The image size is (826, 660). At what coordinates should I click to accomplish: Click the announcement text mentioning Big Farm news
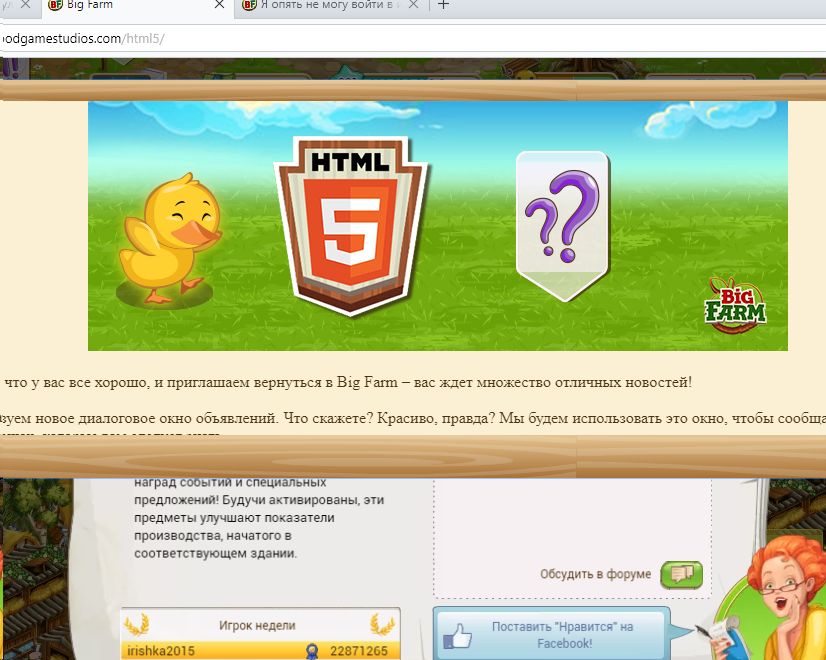point(348,382)
